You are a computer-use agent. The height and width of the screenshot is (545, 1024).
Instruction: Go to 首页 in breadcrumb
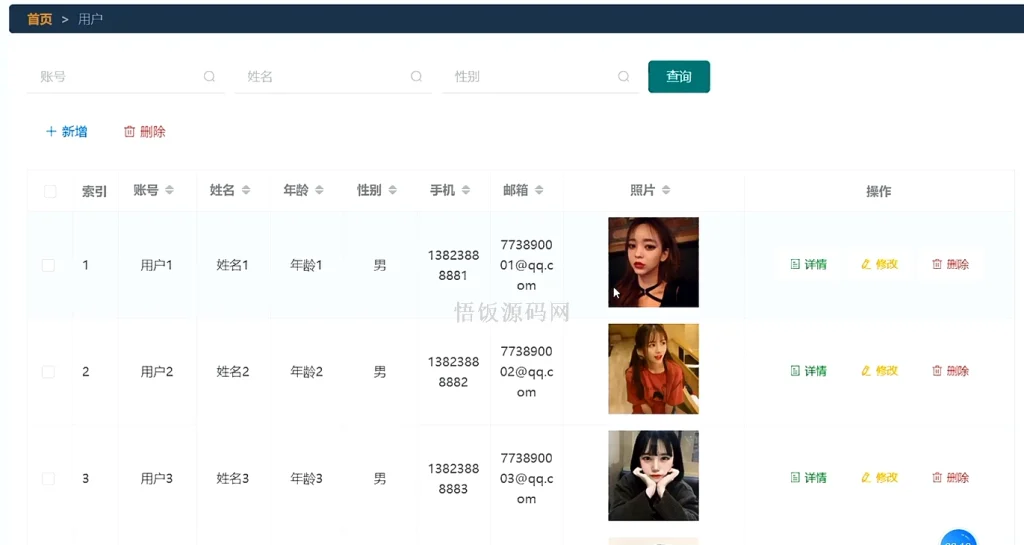click(40, 19)
